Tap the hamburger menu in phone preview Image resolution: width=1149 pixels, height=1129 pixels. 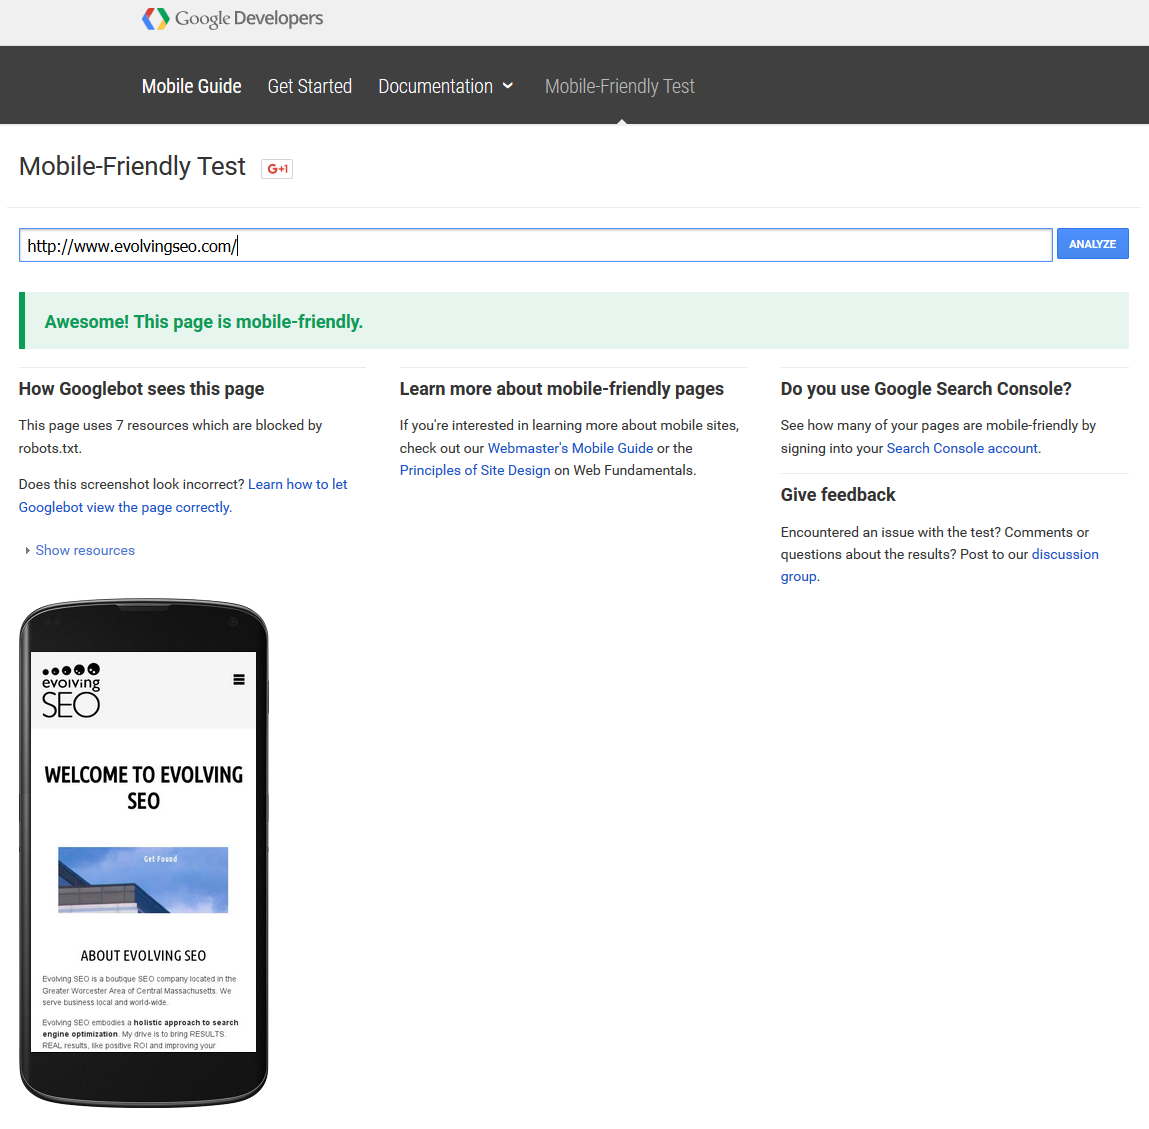[239, 680]
